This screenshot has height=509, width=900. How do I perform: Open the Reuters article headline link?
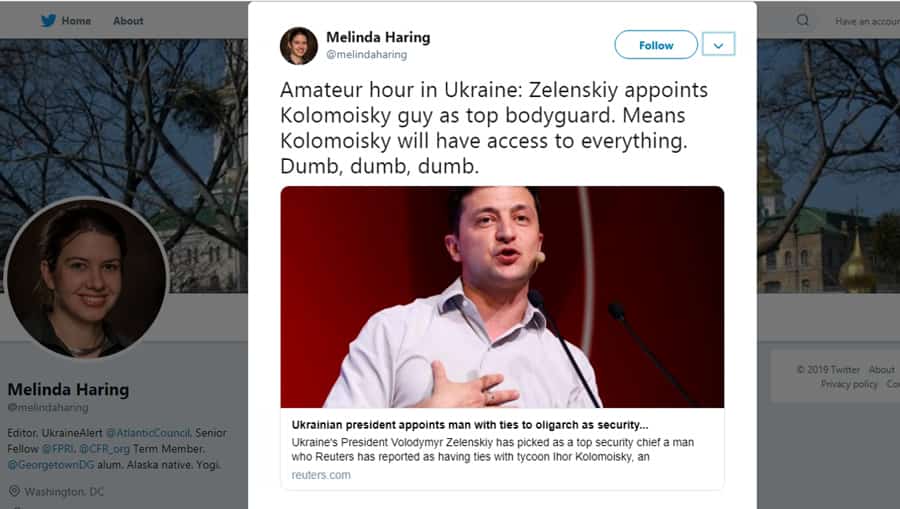[470, 425]
